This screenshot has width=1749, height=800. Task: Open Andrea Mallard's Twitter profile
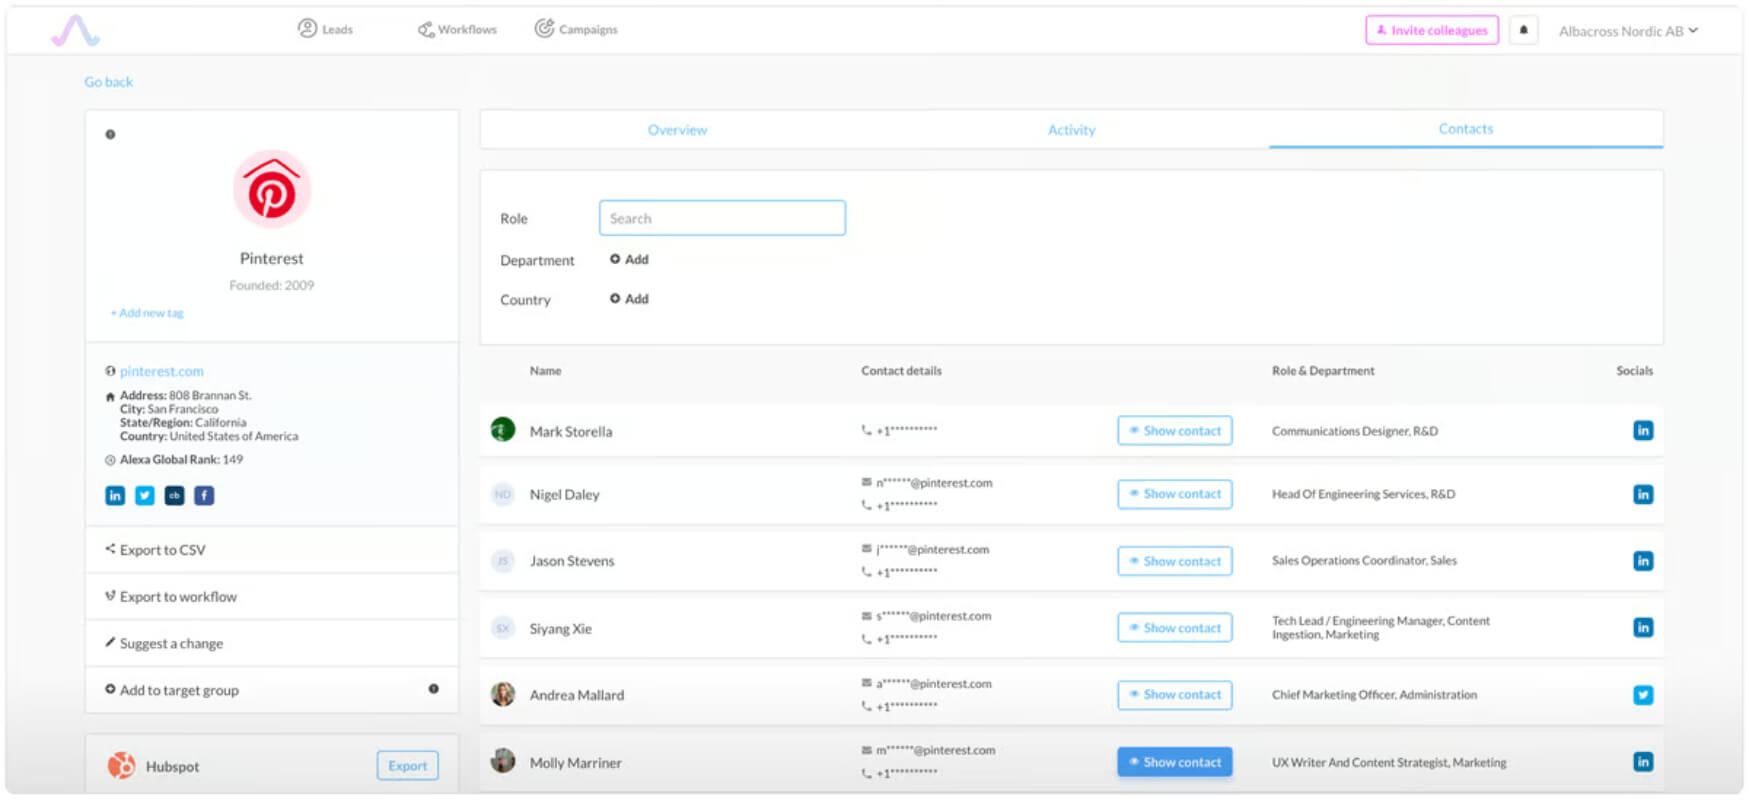tap(1643, 695)
